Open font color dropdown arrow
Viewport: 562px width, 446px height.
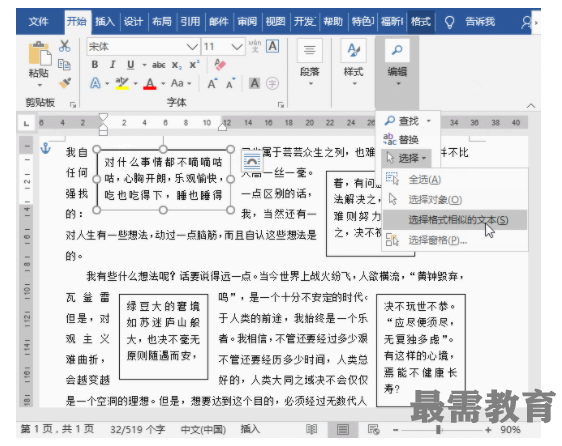[x=163, y=84]
